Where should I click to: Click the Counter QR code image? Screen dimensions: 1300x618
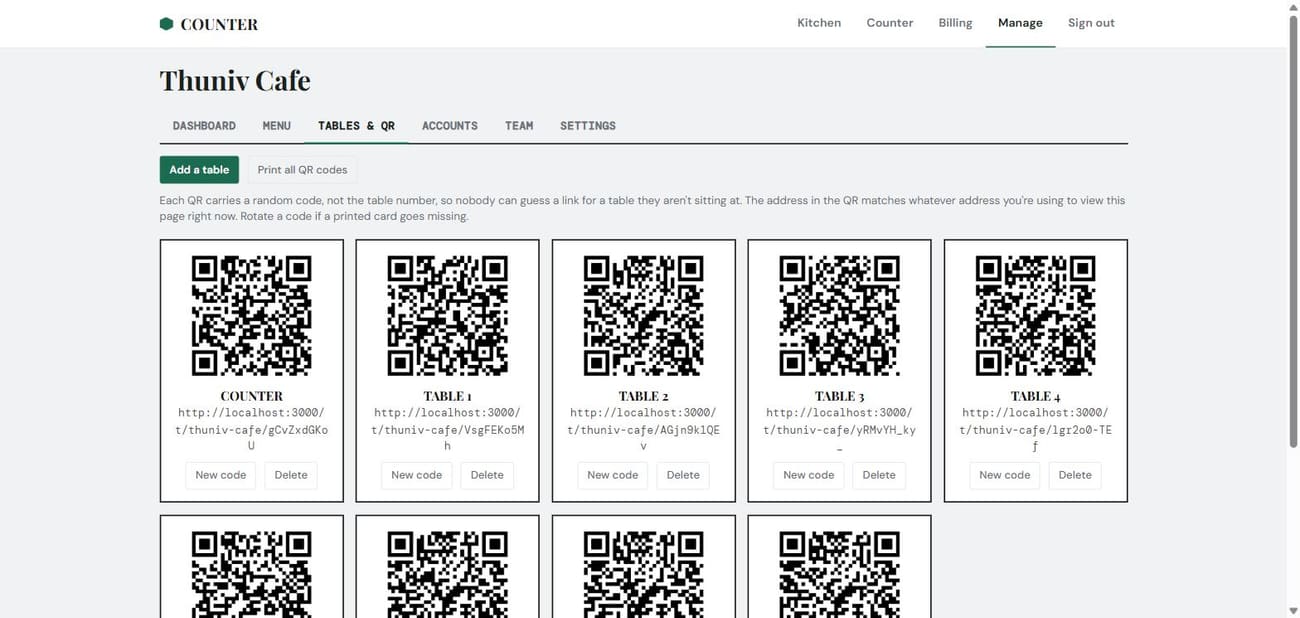pos(251,316)
